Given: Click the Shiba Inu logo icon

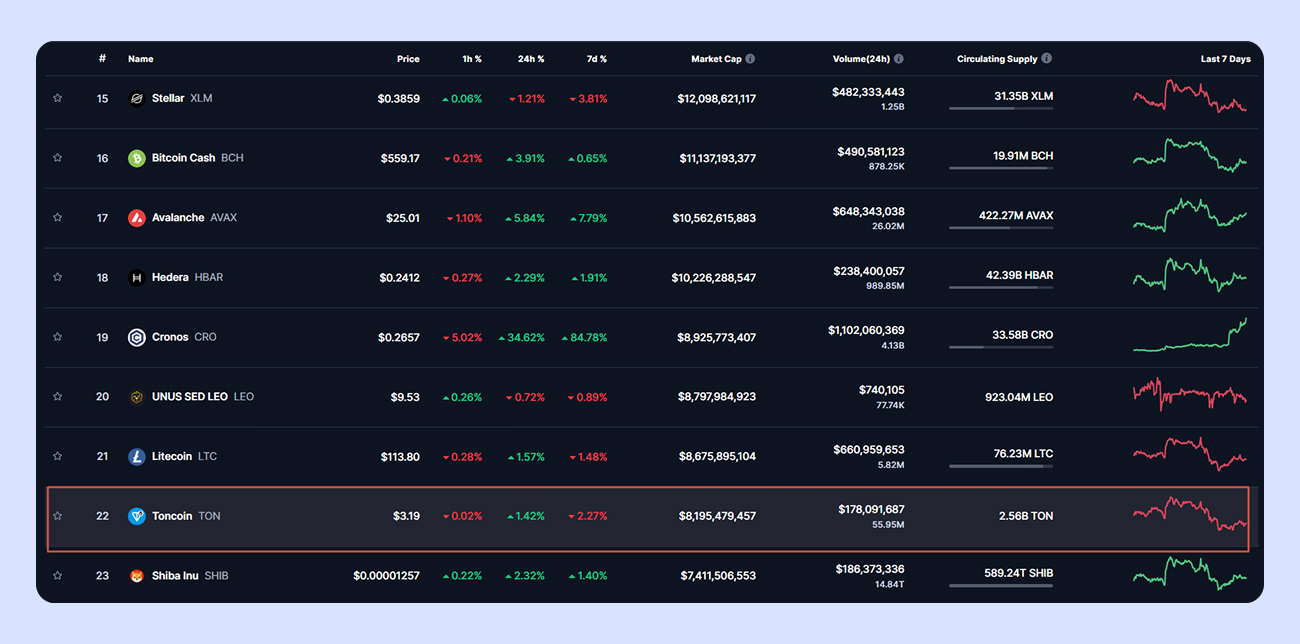Looking at the screenshot, I should pos(137,576).
